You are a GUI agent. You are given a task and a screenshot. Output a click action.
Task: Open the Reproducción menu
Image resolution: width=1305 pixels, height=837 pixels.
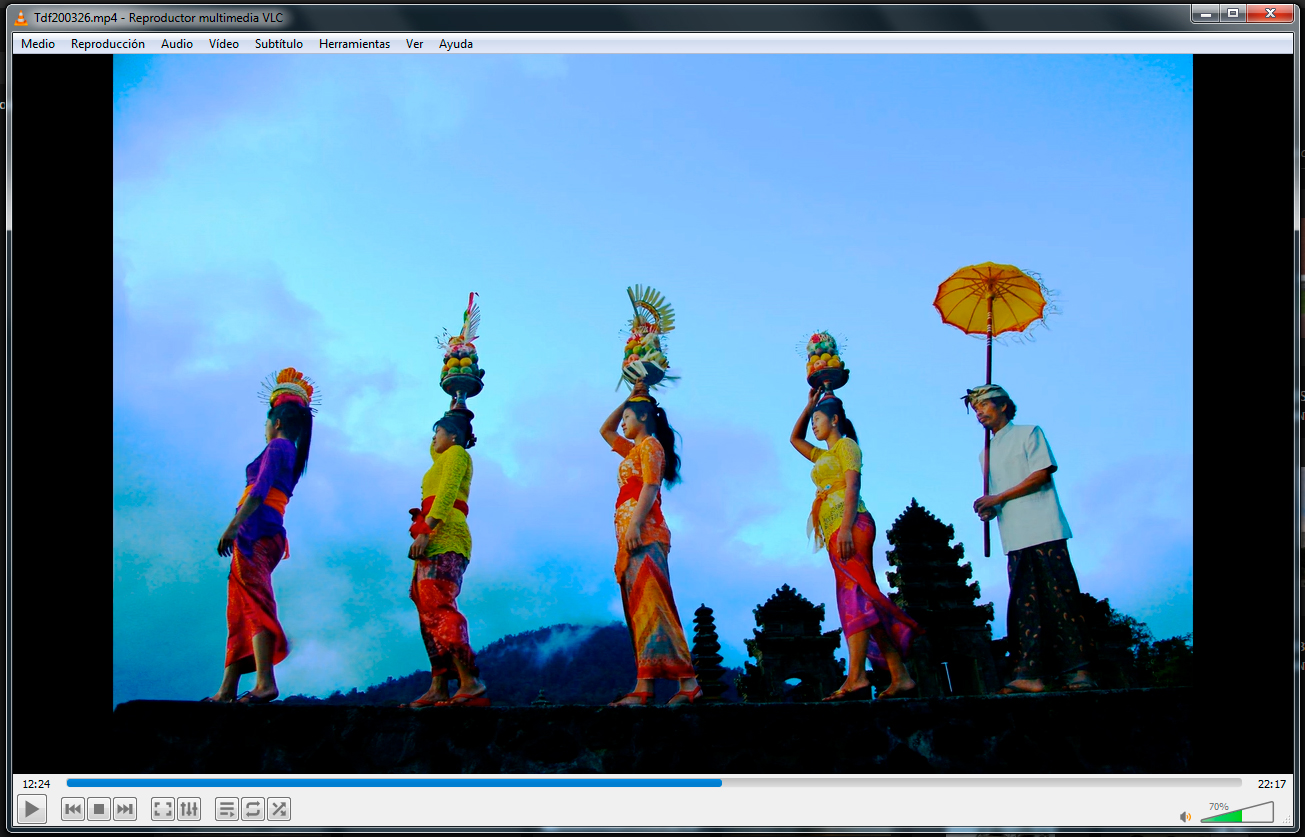[x=108, y=44]
